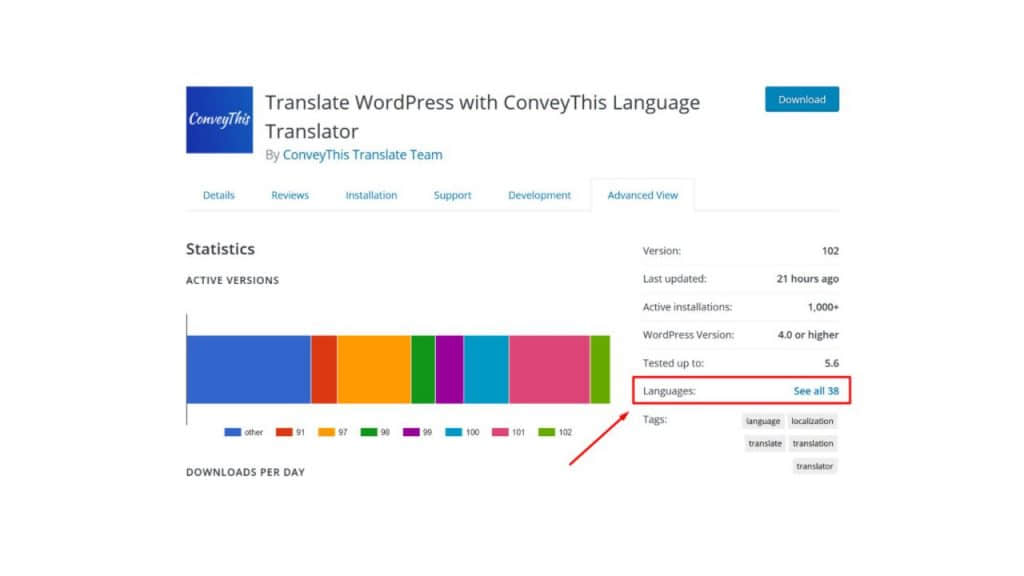
Task: Click the pink version 101 bar segment
Action: [549, 370]
